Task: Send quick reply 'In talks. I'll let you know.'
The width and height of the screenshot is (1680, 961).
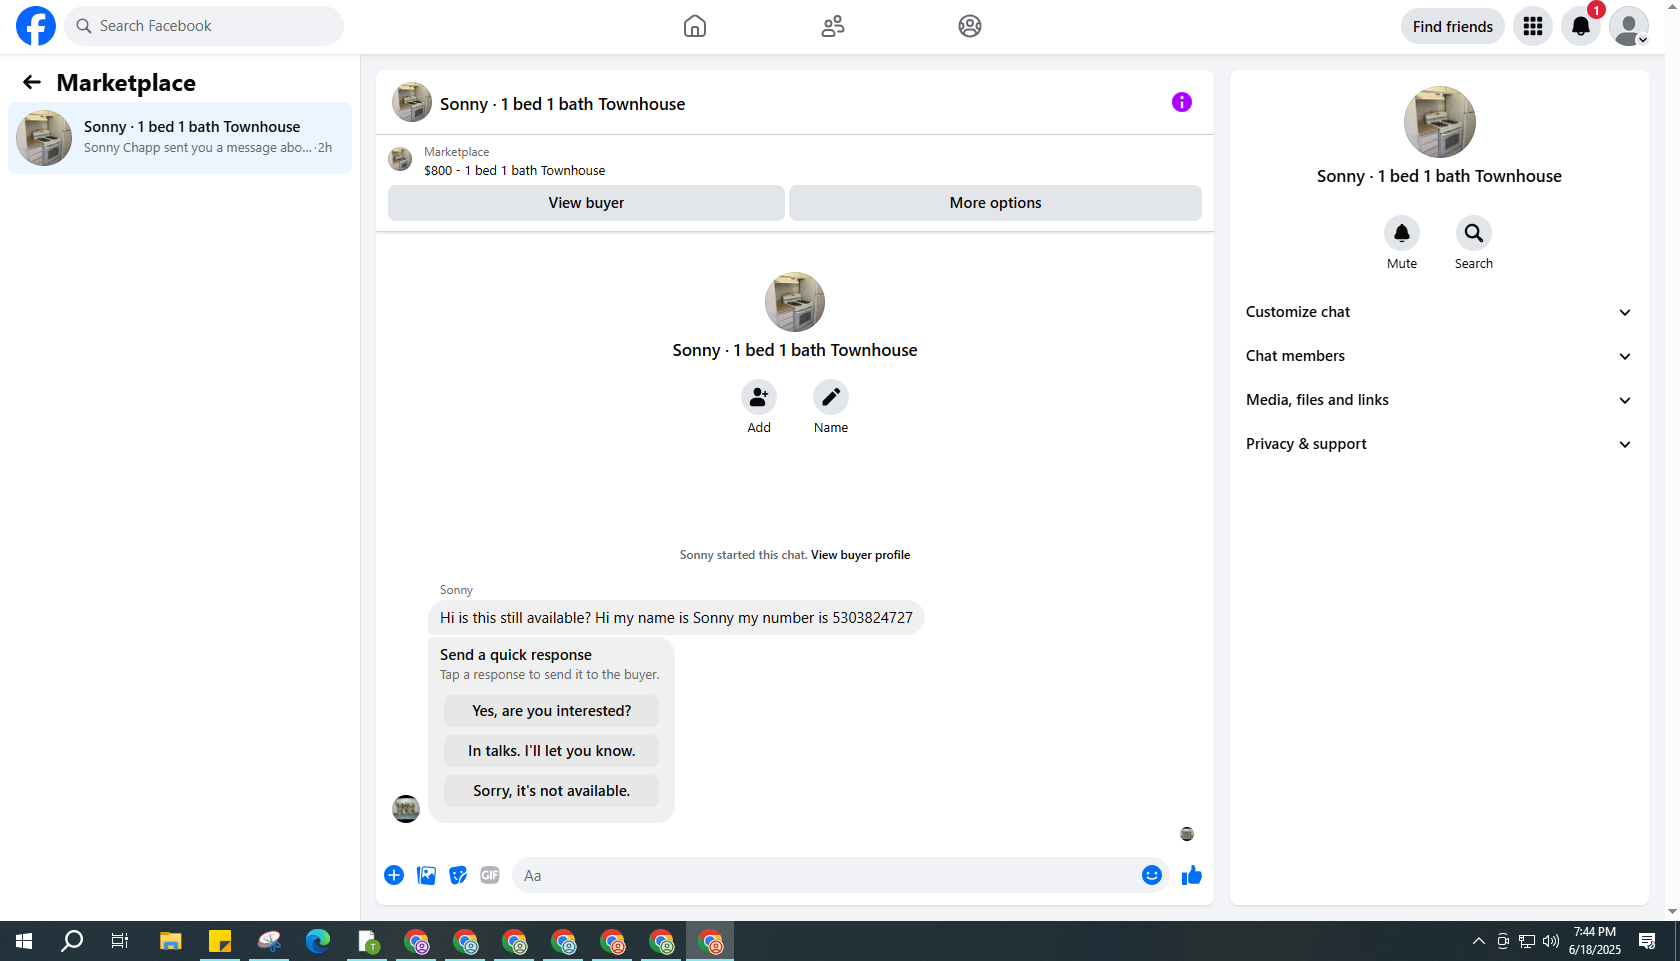Action: (552, 751)
